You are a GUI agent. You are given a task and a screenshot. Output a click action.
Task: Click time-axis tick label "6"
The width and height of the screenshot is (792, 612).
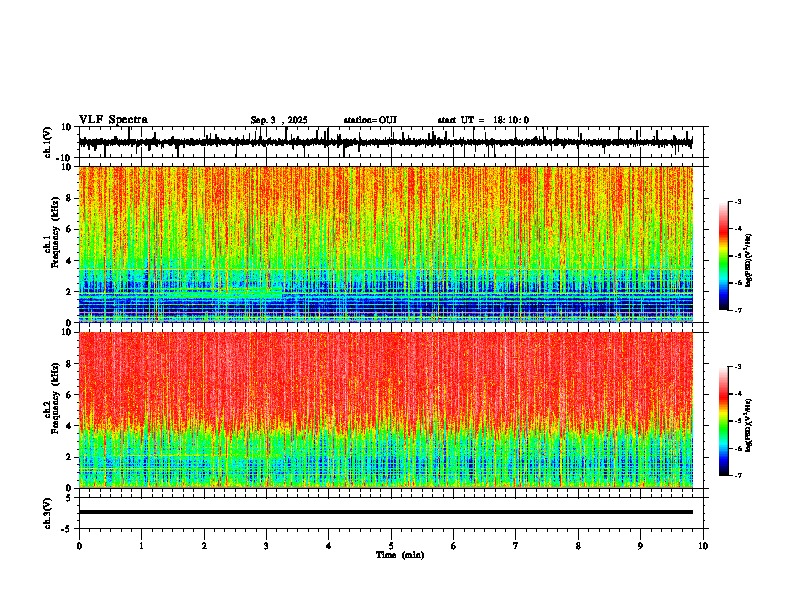click(x=454, y=546)
